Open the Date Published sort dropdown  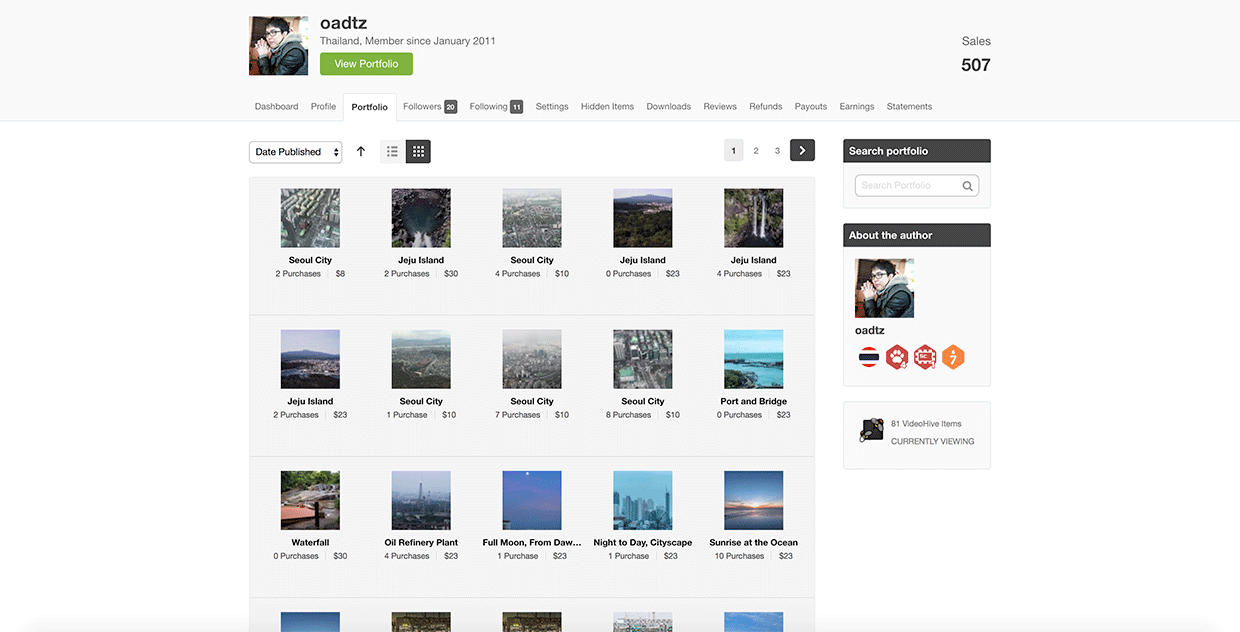(x=295, y=152)
